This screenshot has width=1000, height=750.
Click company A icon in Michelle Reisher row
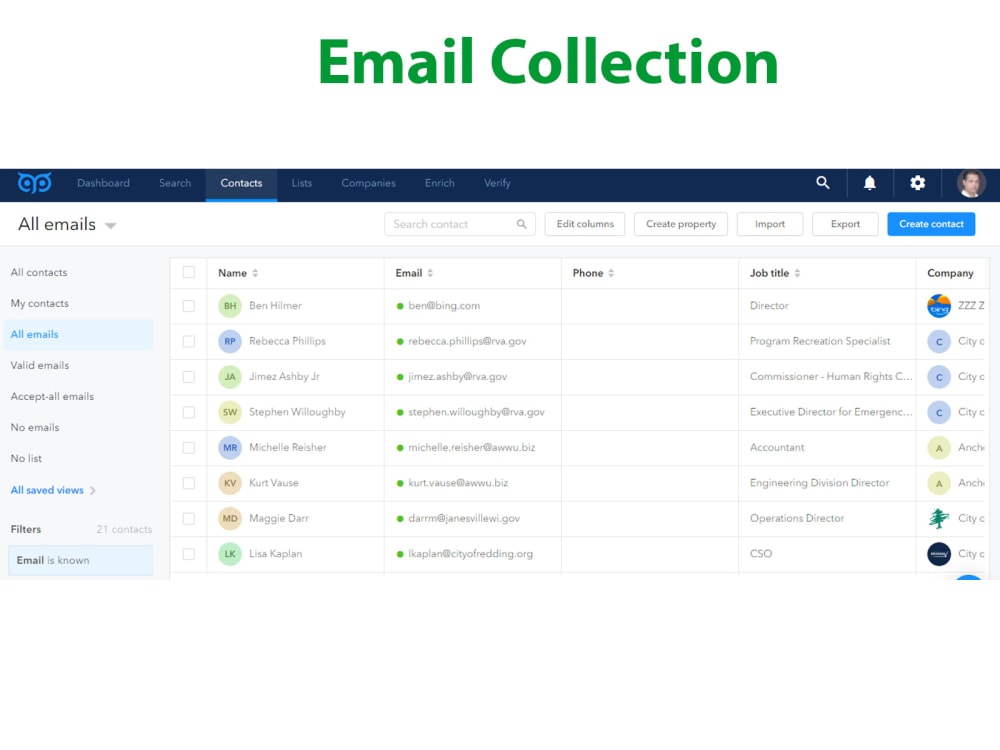click(939, 448)
